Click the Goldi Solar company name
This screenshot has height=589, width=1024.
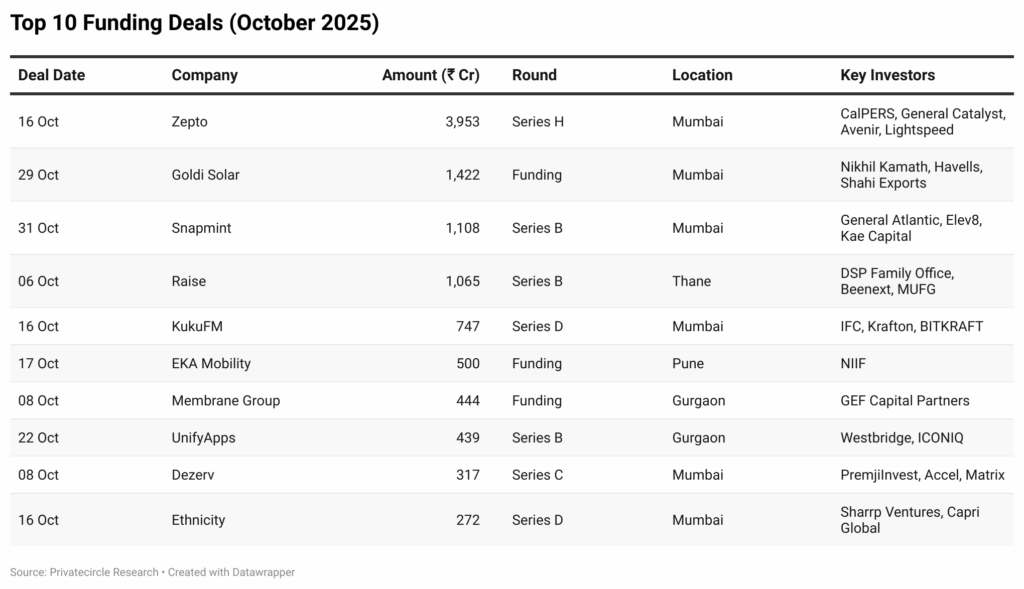205,175
